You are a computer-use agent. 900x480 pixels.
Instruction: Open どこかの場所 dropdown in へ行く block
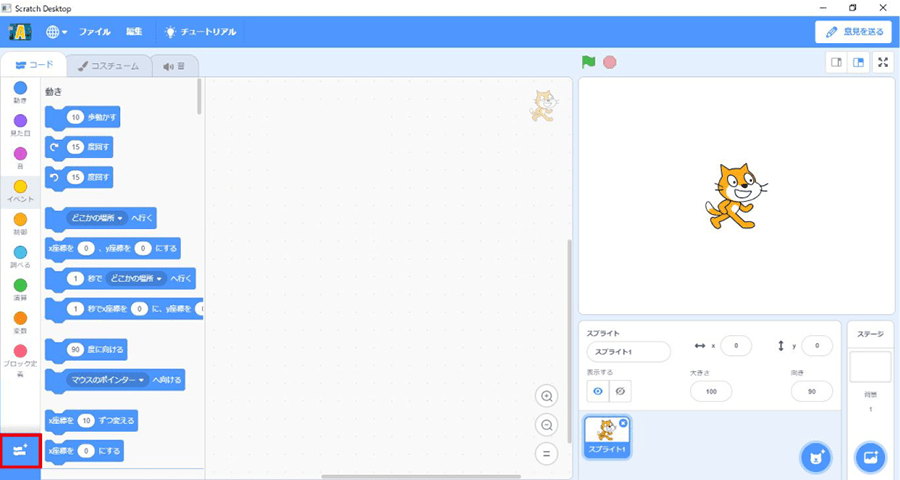(97, 218)
